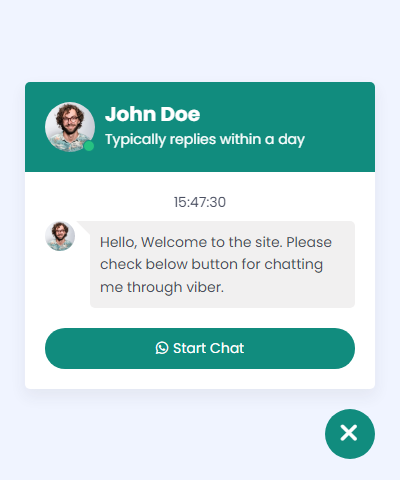Click the small avatar beside the message
This screenshot has width=400, height=480.
[x=60, y=236]
